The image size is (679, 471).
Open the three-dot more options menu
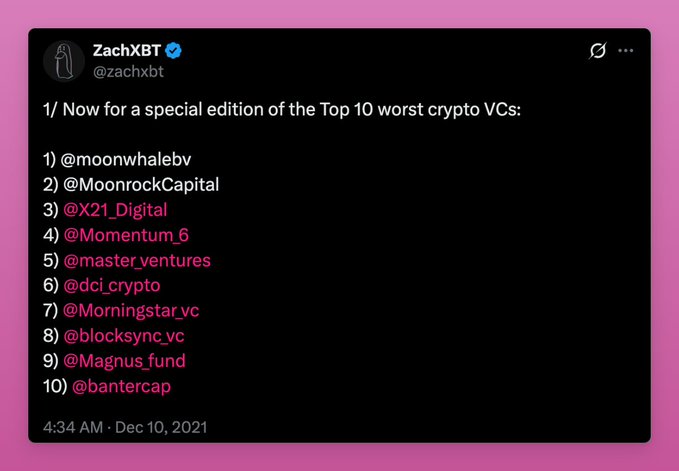[626, 51]
